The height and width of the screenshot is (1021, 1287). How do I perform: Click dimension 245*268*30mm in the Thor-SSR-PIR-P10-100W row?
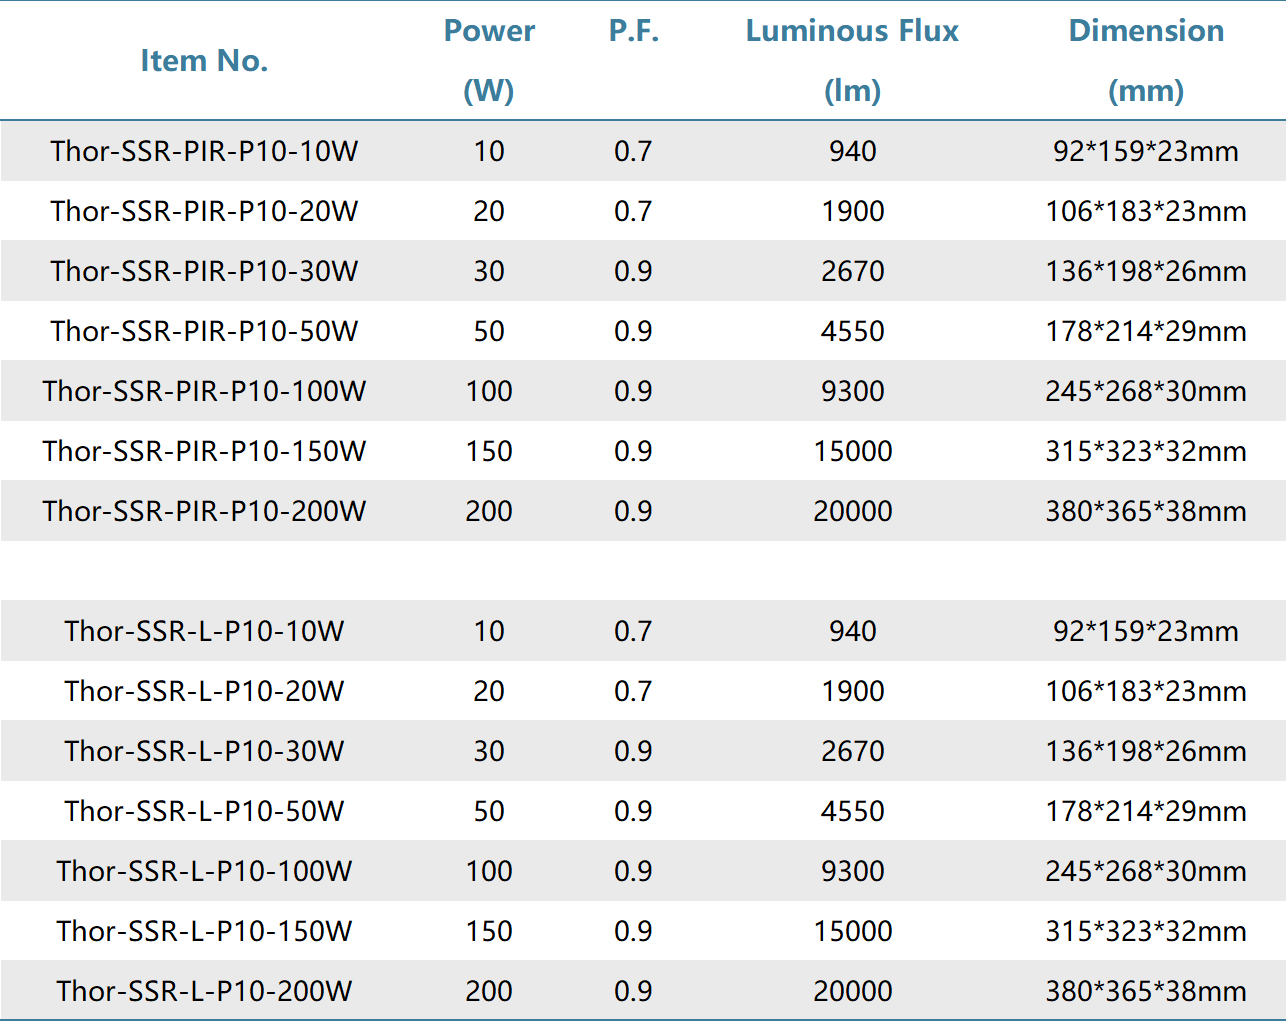pos(1146,391)
